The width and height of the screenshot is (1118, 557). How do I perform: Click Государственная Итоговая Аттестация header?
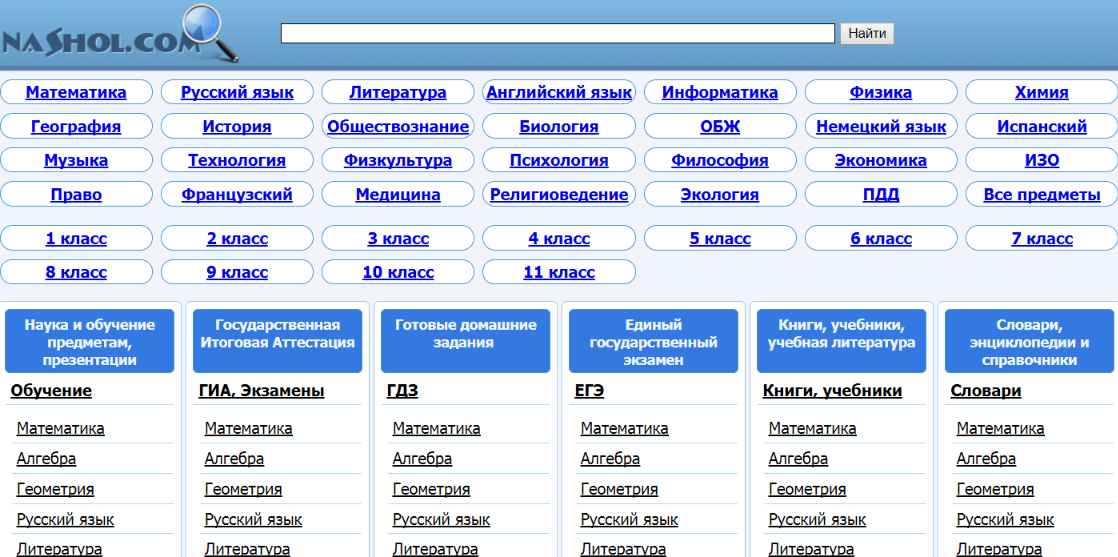pyautogui.click(x=277, y=341)
